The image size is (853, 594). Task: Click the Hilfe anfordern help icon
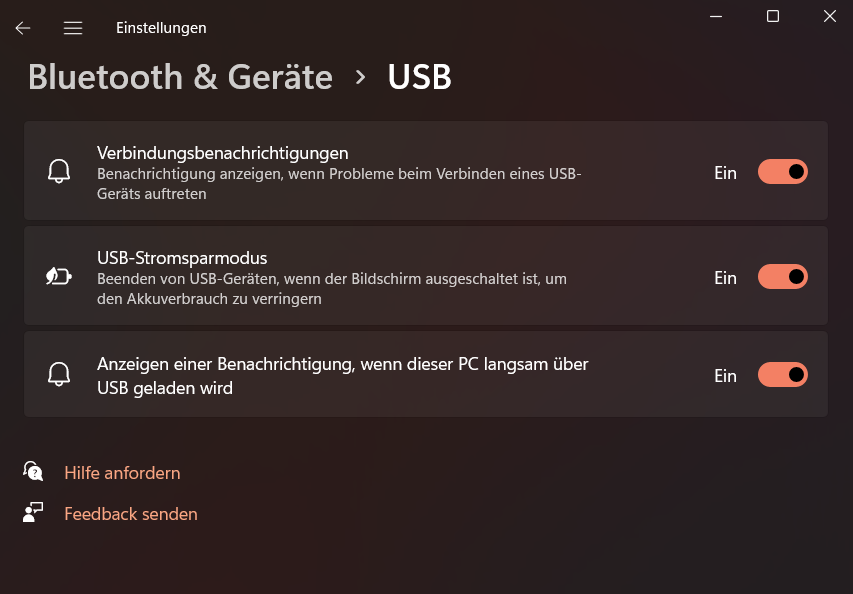click(x=34, y=472)
